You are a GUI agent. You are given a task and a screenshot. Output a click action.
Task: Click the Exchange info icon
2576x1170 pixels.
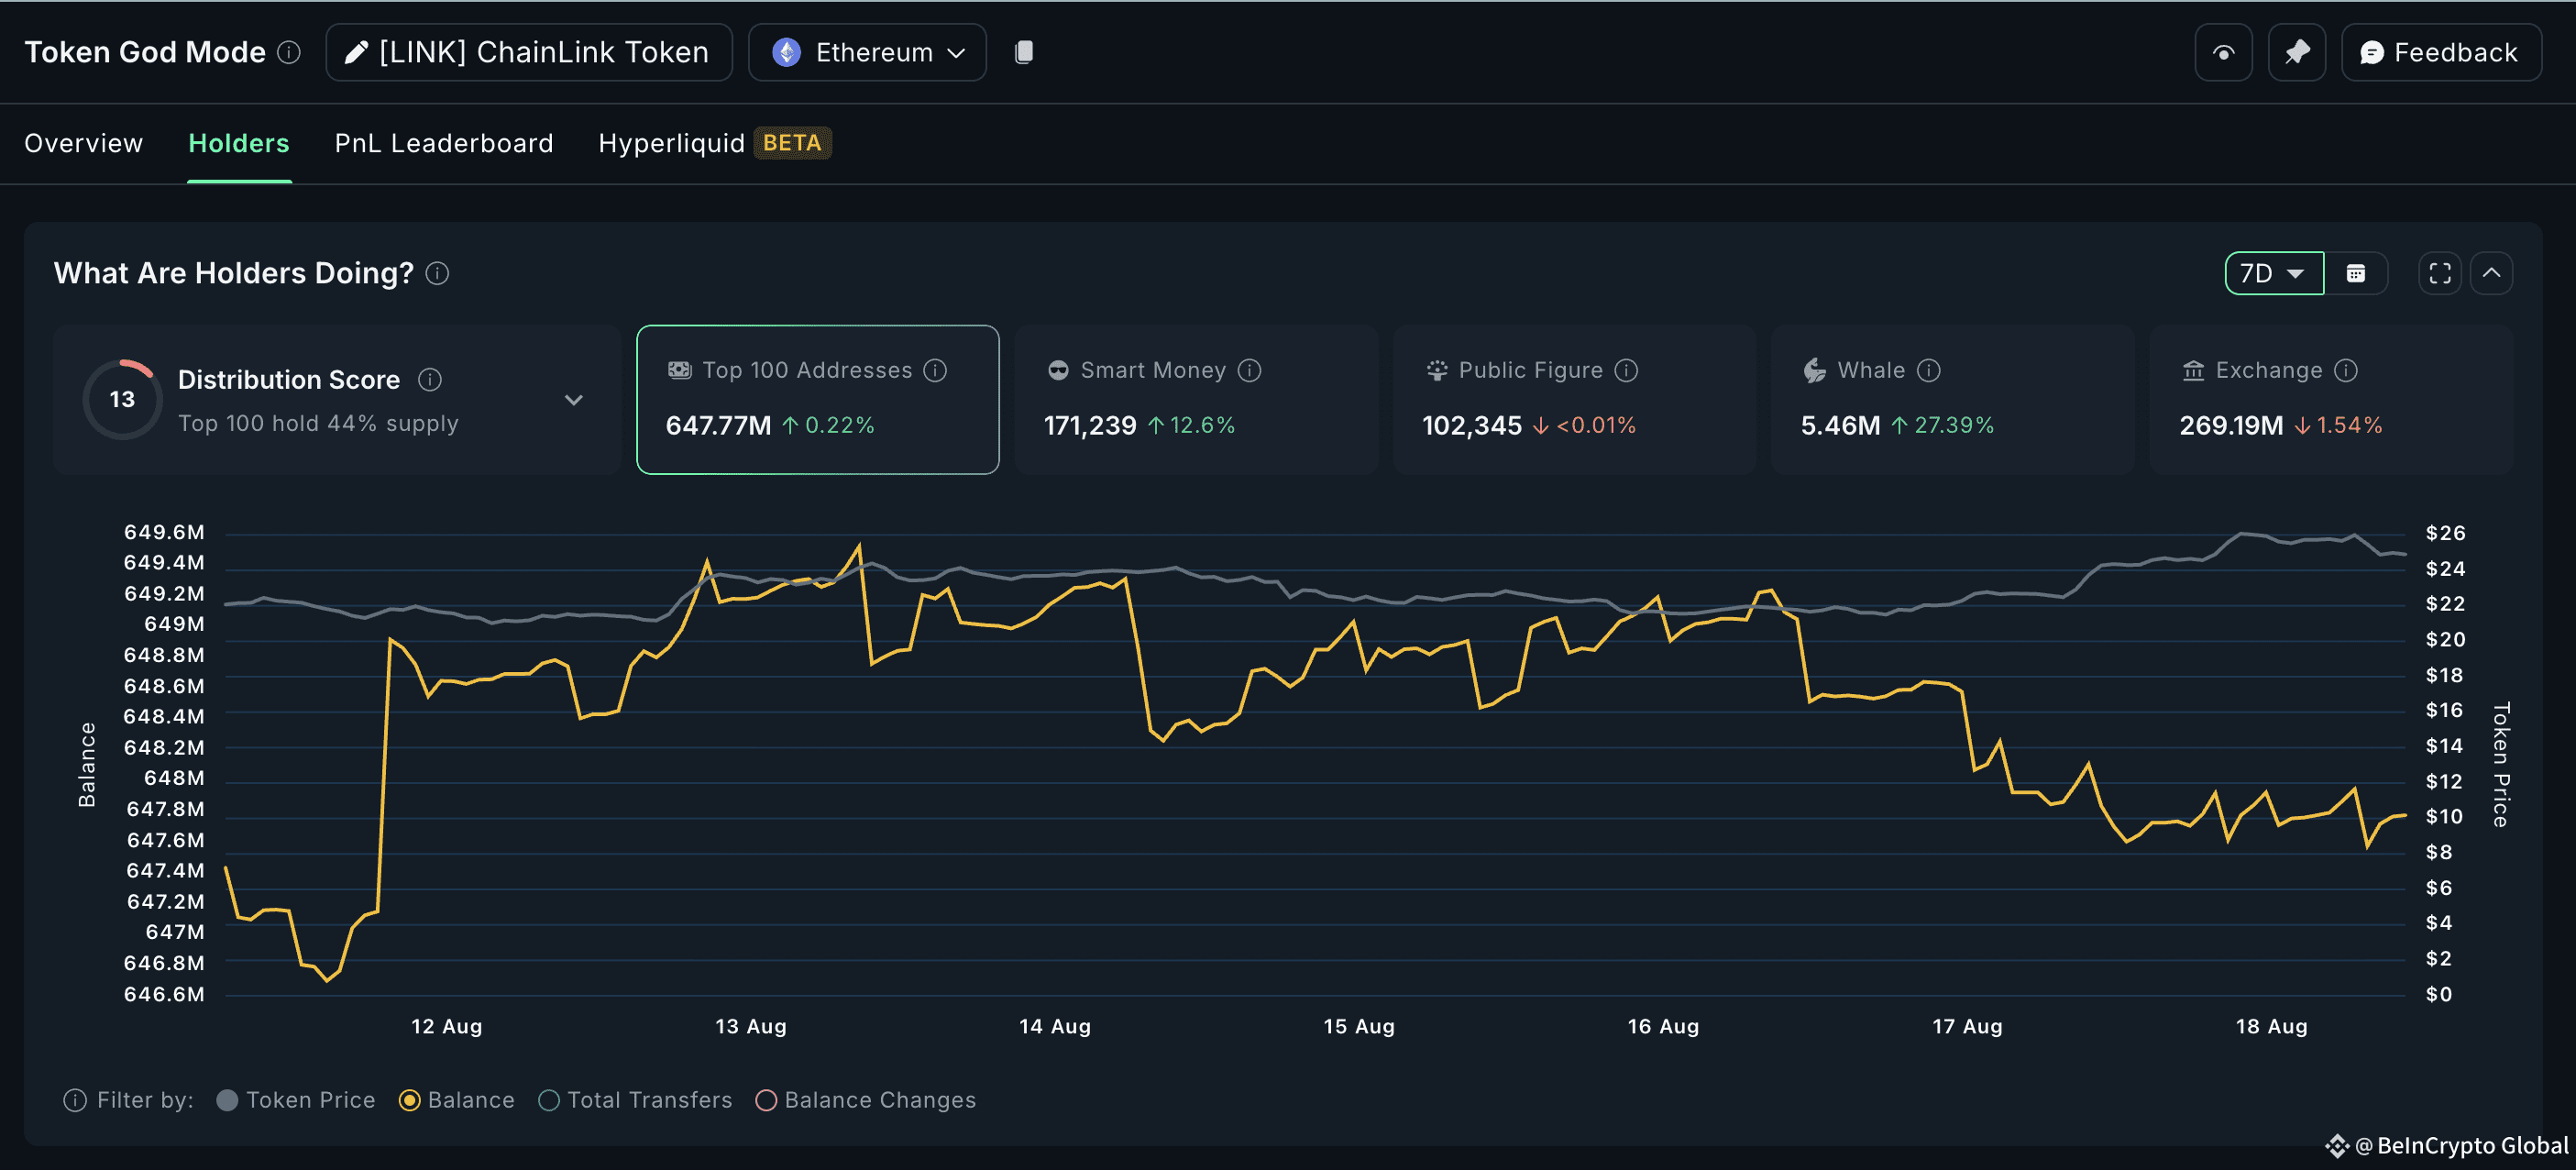[x=2346, y=370]
